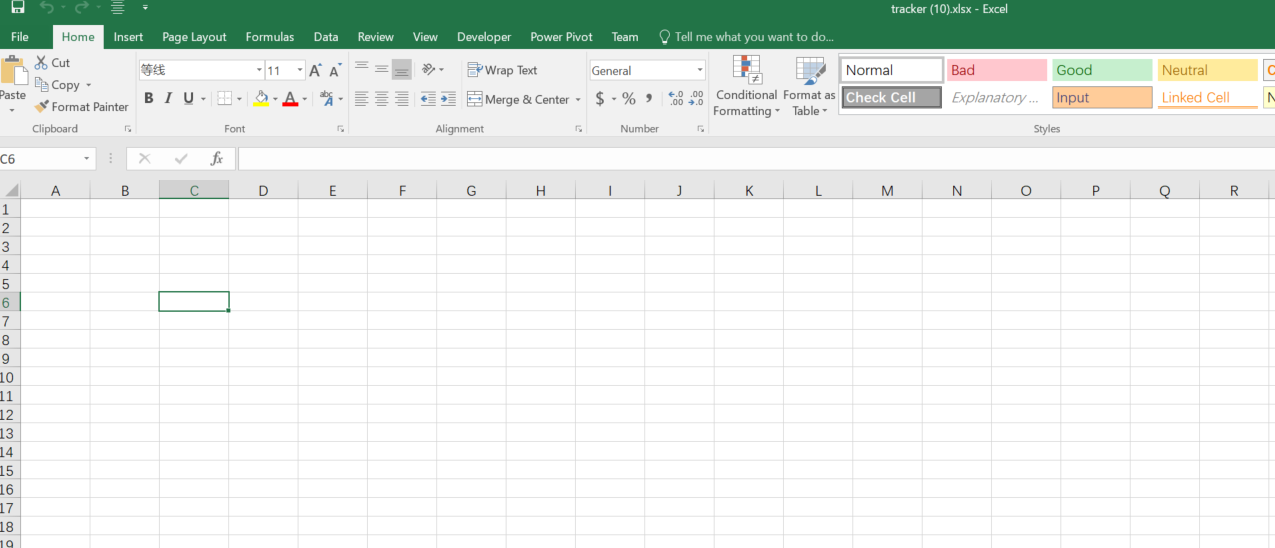The height and width of the screenshot is (548, 1275).
Task: Decrease cell indent
Action: click(x=428, y=99)
